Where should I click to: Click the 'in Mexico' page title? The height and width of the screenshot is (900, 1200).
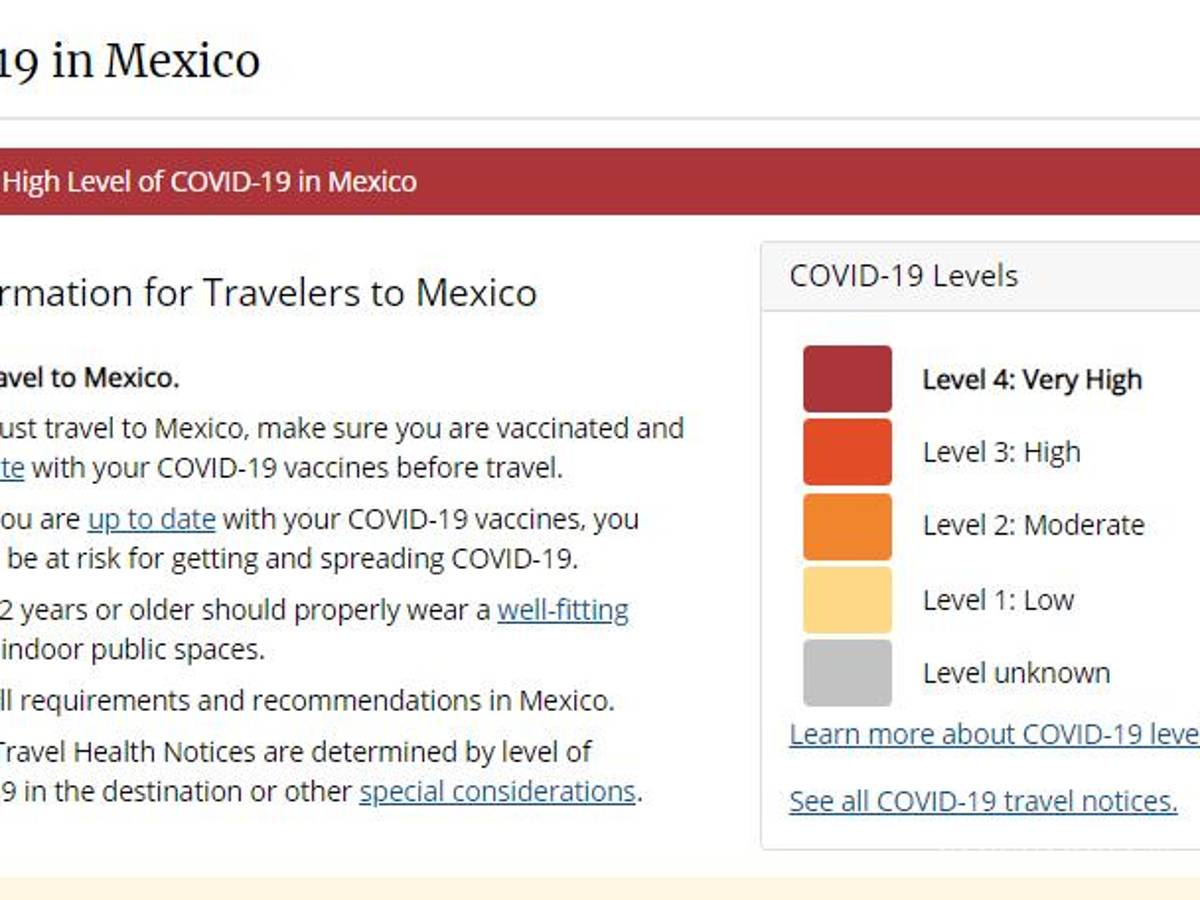[x=130, y=60]
